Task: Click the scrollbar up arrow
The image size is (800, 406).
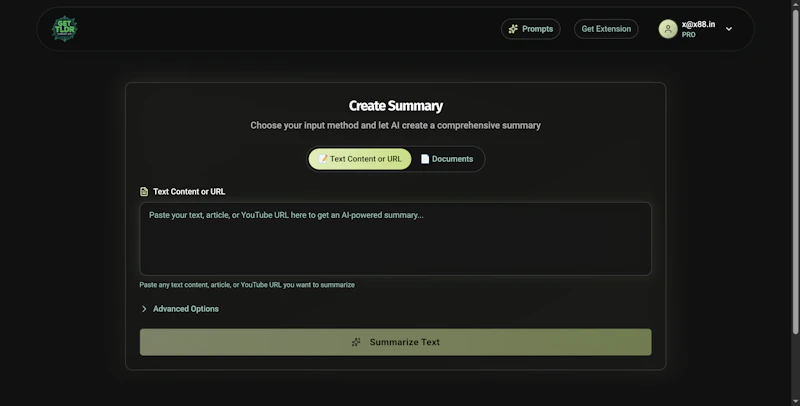Action: click(x=795, y=4)
